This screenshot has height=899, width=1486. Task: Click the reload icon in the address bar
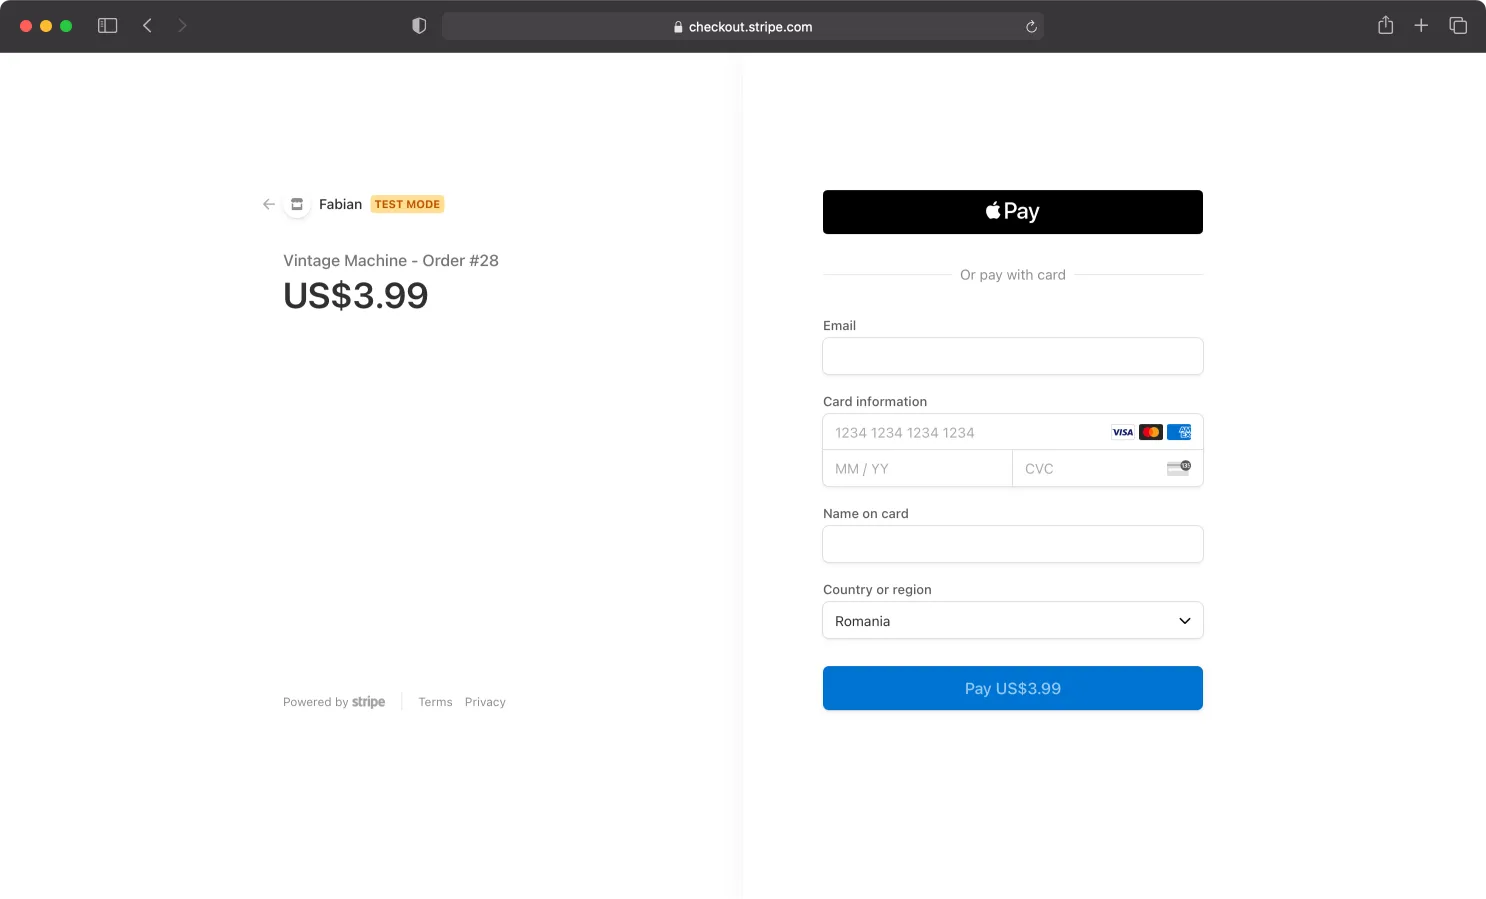click(x=1030, y=26)
